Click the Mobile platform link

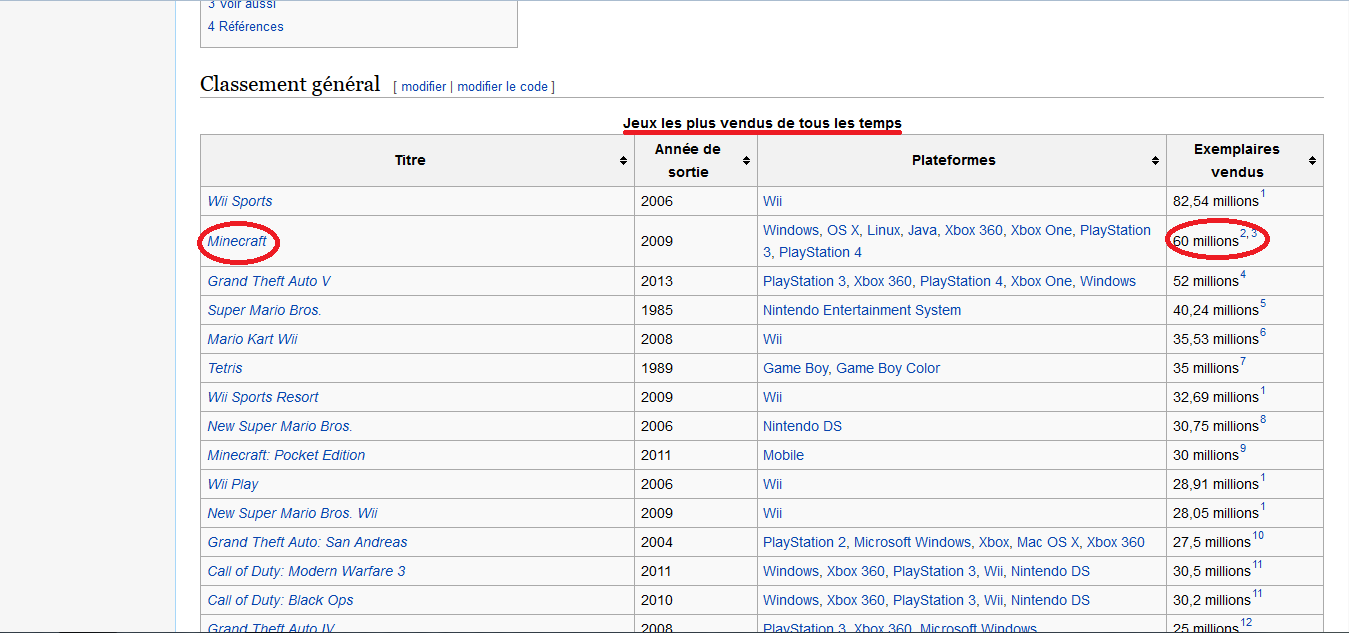click(783, 455)
